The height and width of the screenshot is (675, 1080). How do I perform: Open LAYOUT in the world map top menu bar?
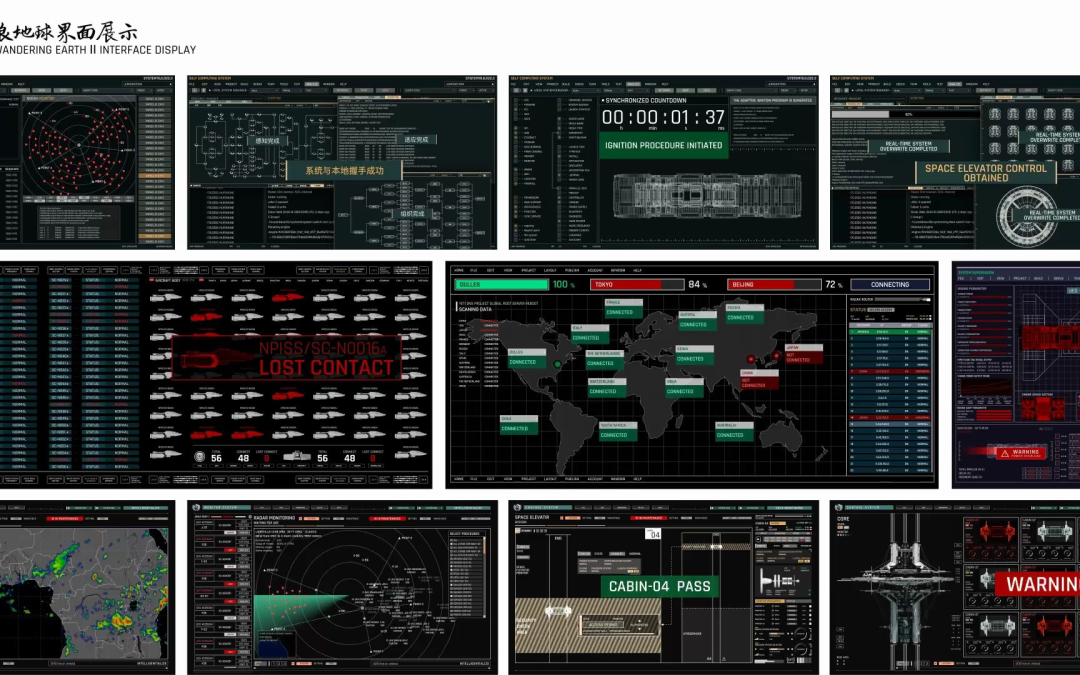[x=550, y=270]
